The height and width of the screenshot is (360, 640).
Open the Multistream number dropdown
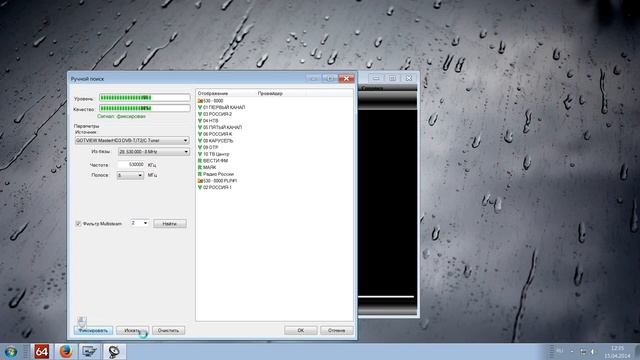click(139, 223)
